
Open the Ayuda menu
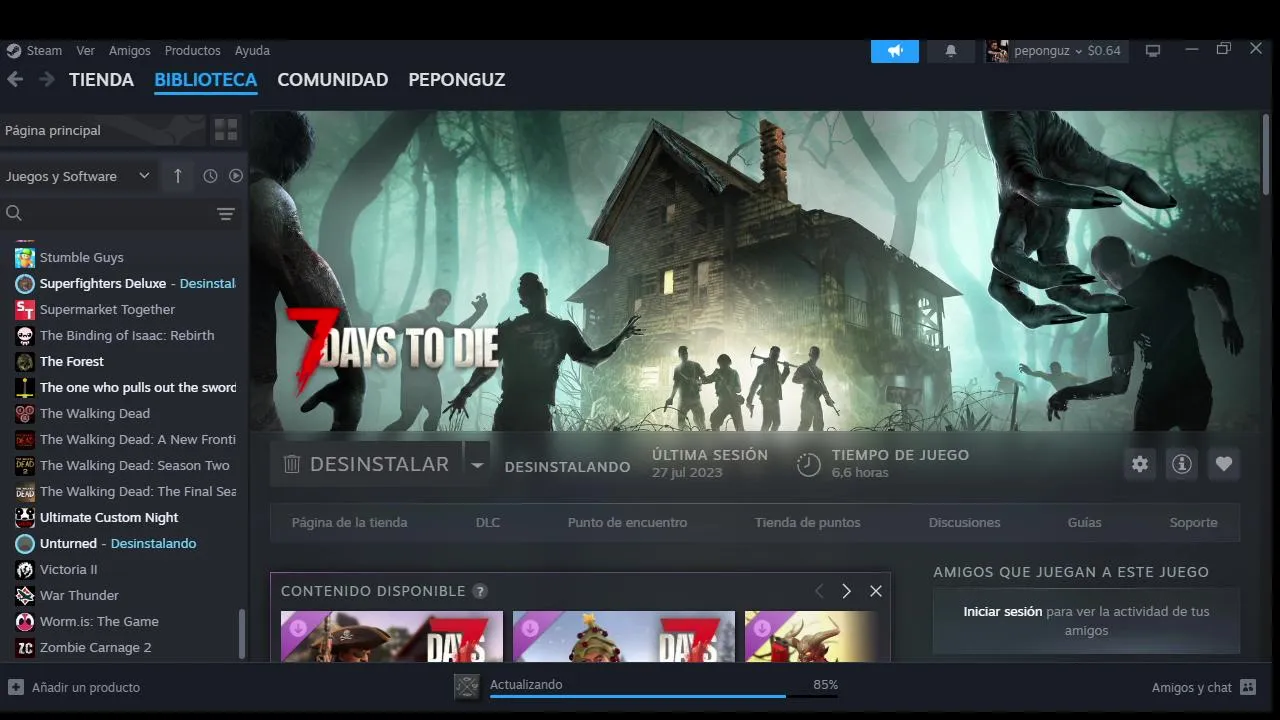point(252,50)
